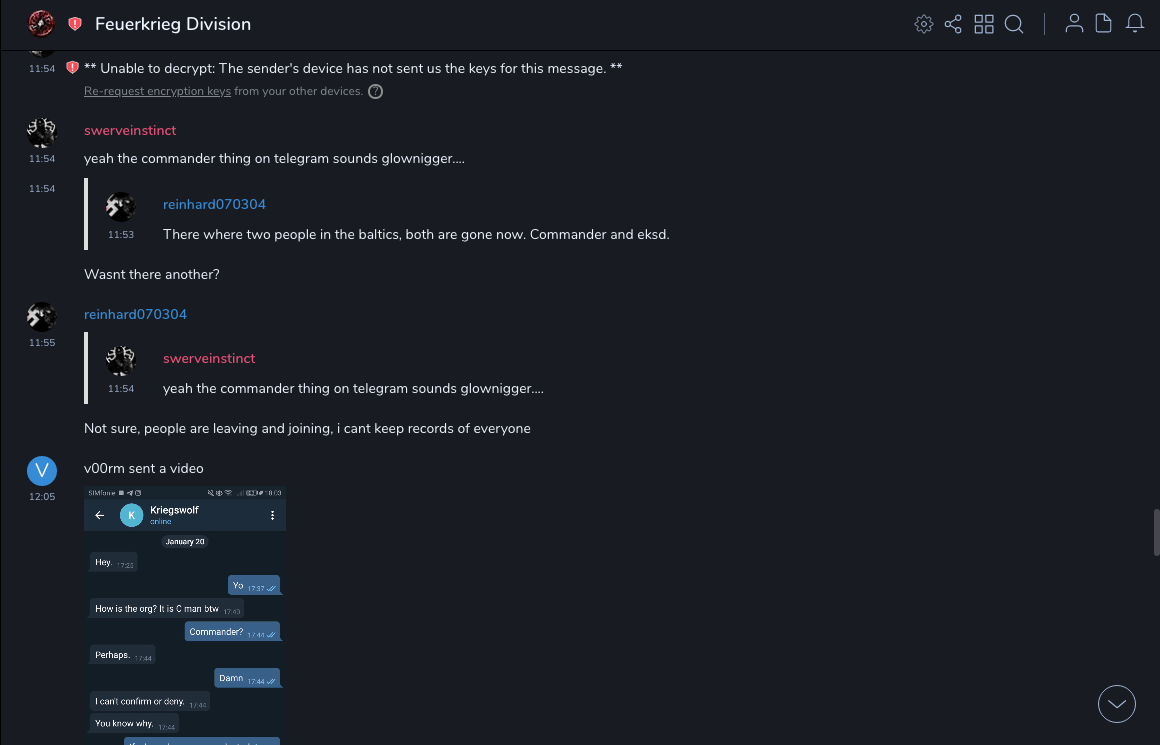Screen dimensions: 1160x745
Task: Open the integrations grid icon
Action: coord(984,24)
